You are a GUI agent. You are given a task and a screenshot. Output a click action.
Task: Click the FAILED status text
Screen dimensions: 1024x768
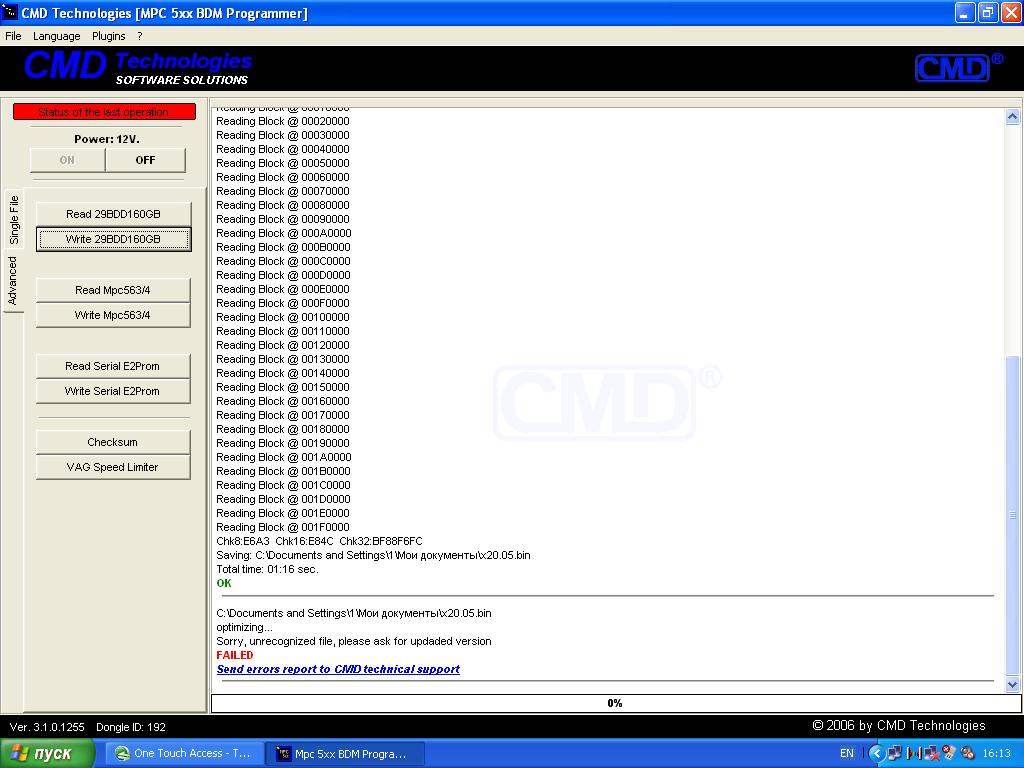[x=234, y=655]
